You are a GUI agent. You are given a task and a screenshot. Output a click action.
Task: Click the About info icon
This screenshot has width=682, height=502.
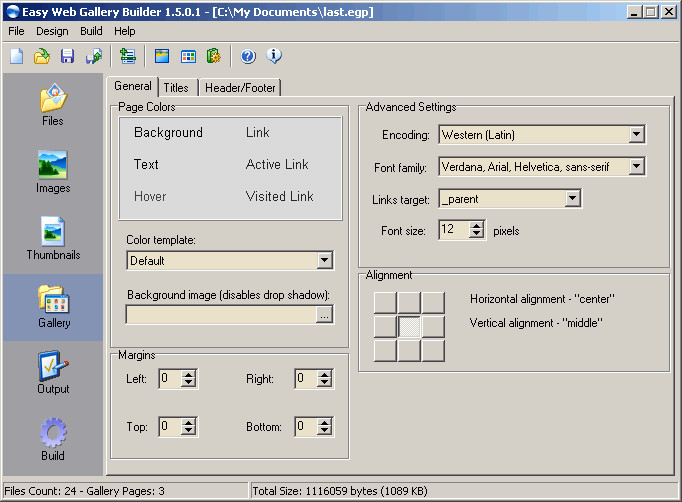[x=274, y=56]
